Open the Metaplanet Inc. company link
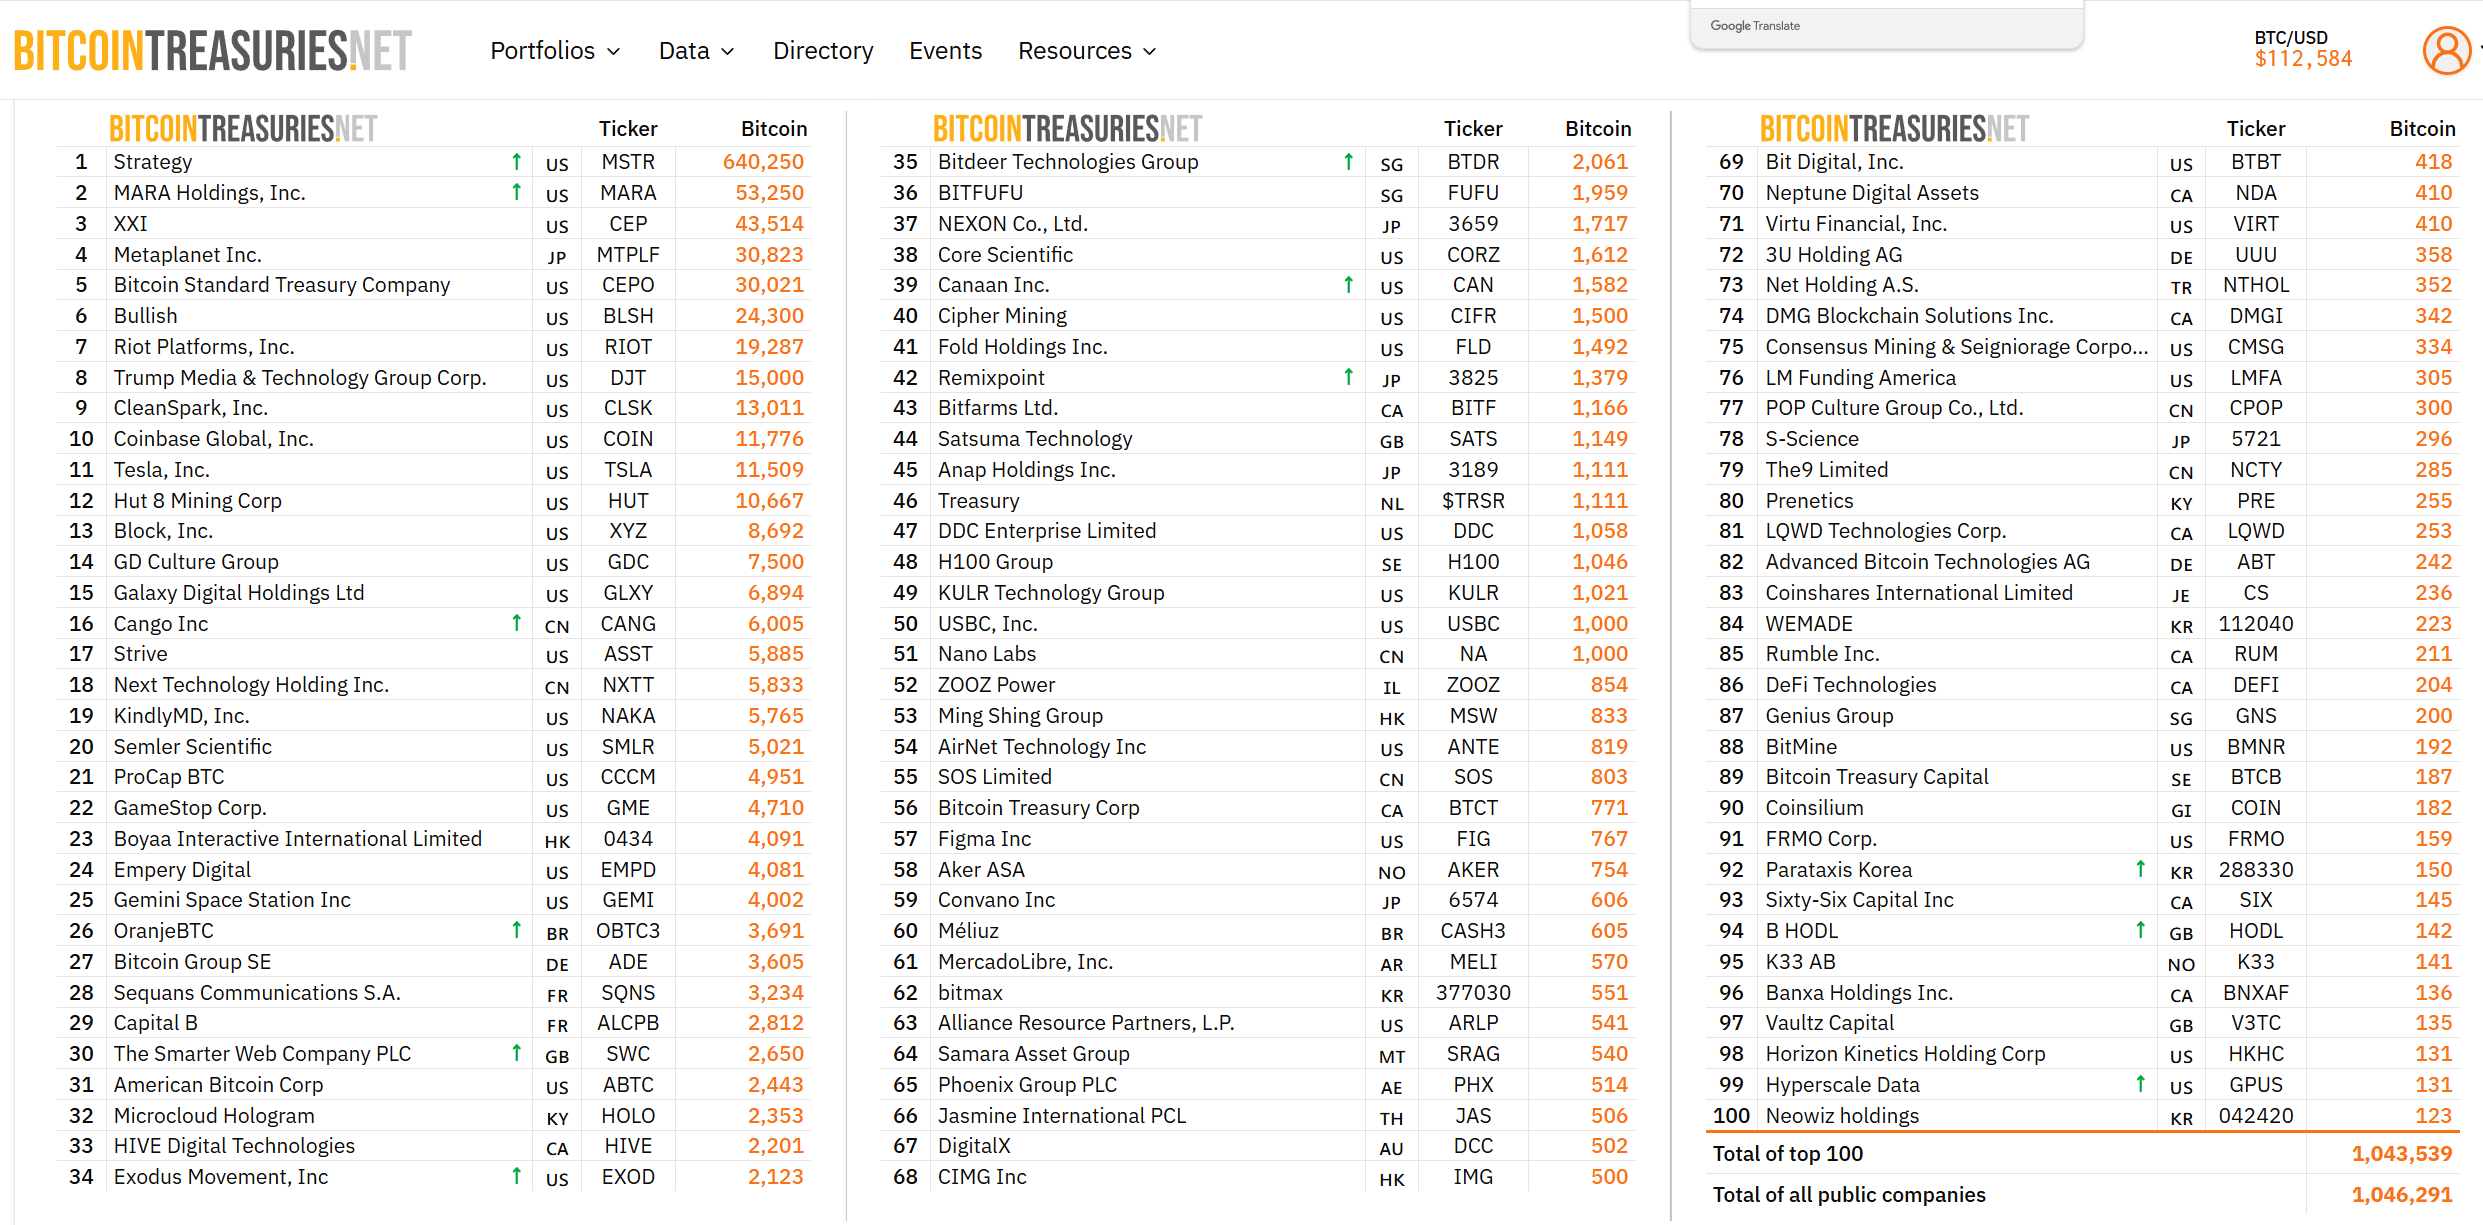The height and width of the screenshot is (1225, 2483). click(187, 255)
